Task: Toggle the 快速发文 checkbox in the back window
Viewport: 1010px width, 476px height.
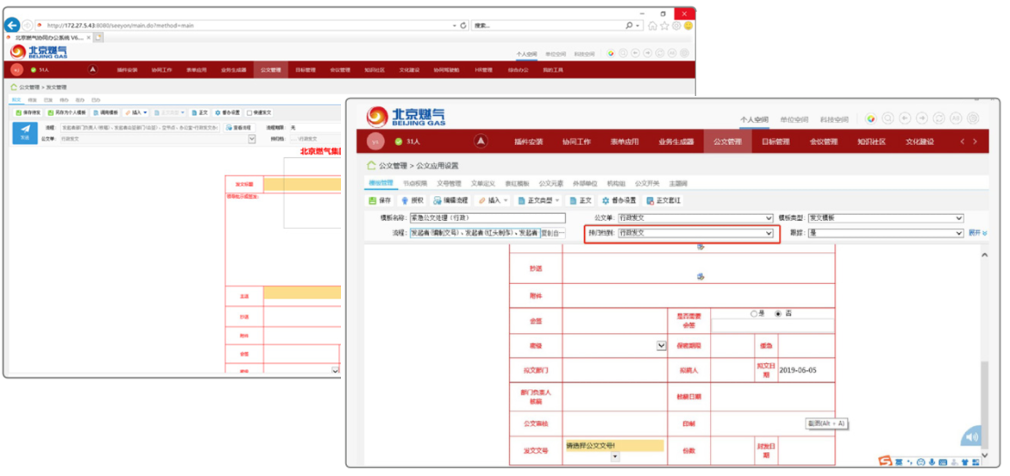Action: 250,112
